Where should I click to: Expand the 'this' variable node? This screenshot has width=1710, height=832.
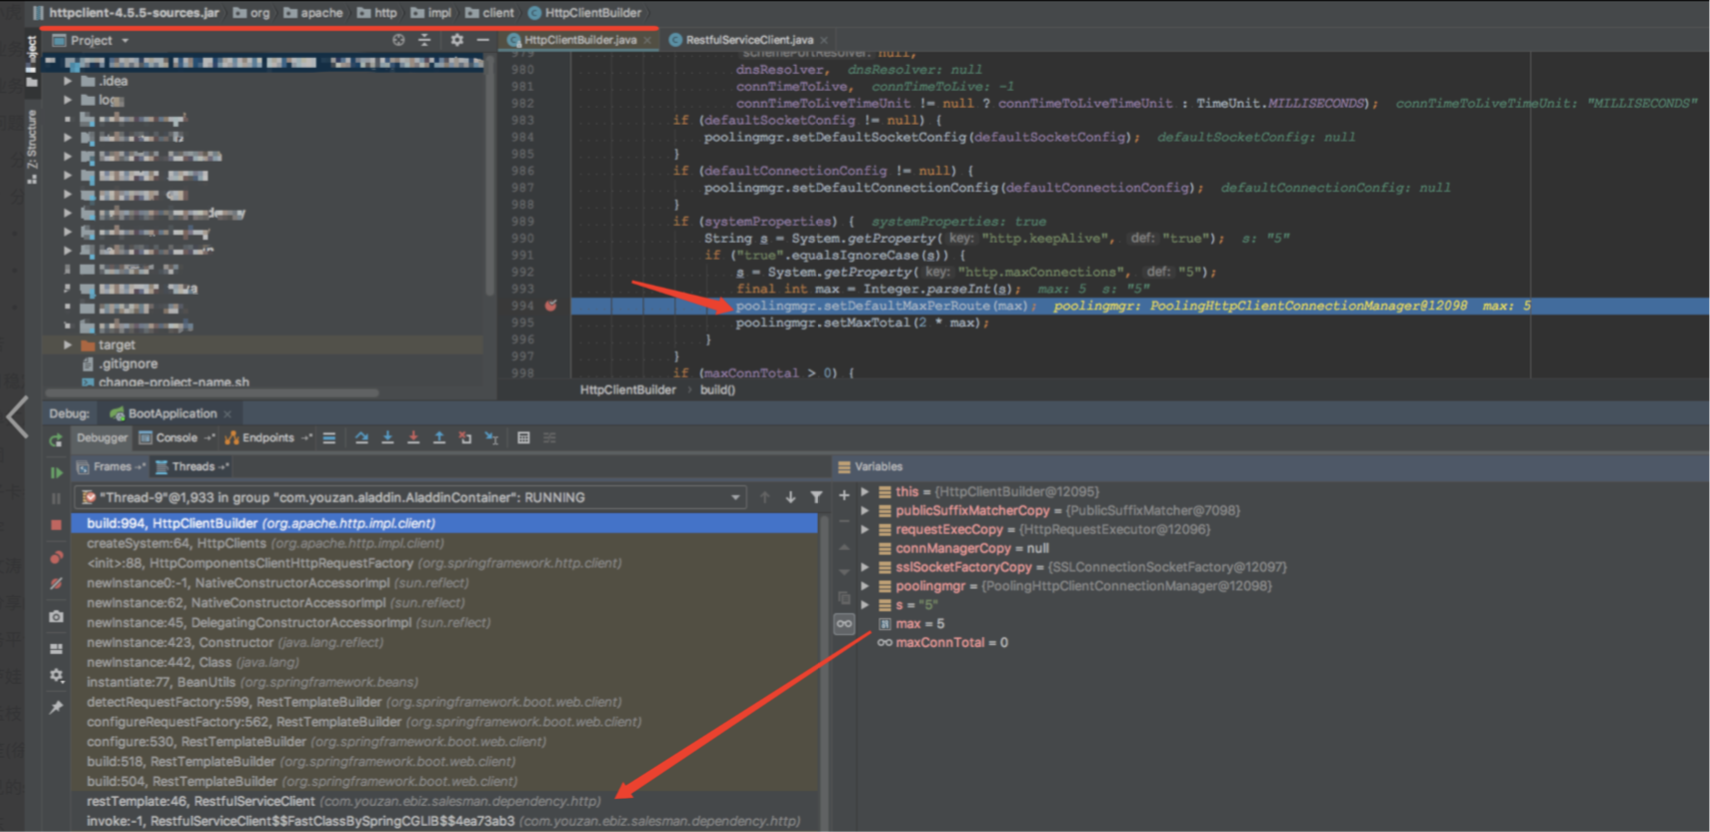[x=866, y=492]
